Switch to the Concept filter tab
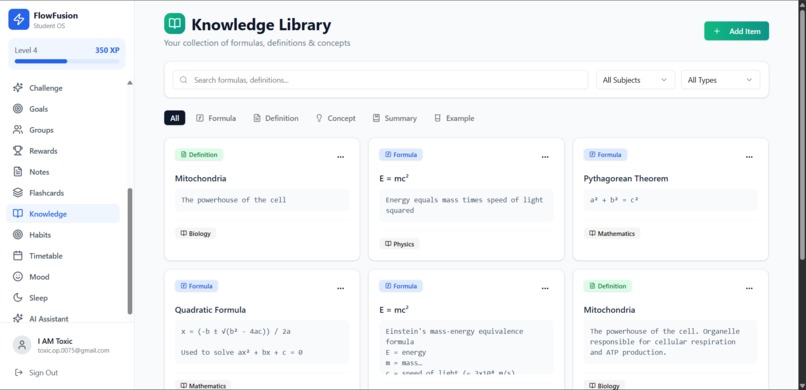This screenshot has width=806, height=390. click(335, 118)
